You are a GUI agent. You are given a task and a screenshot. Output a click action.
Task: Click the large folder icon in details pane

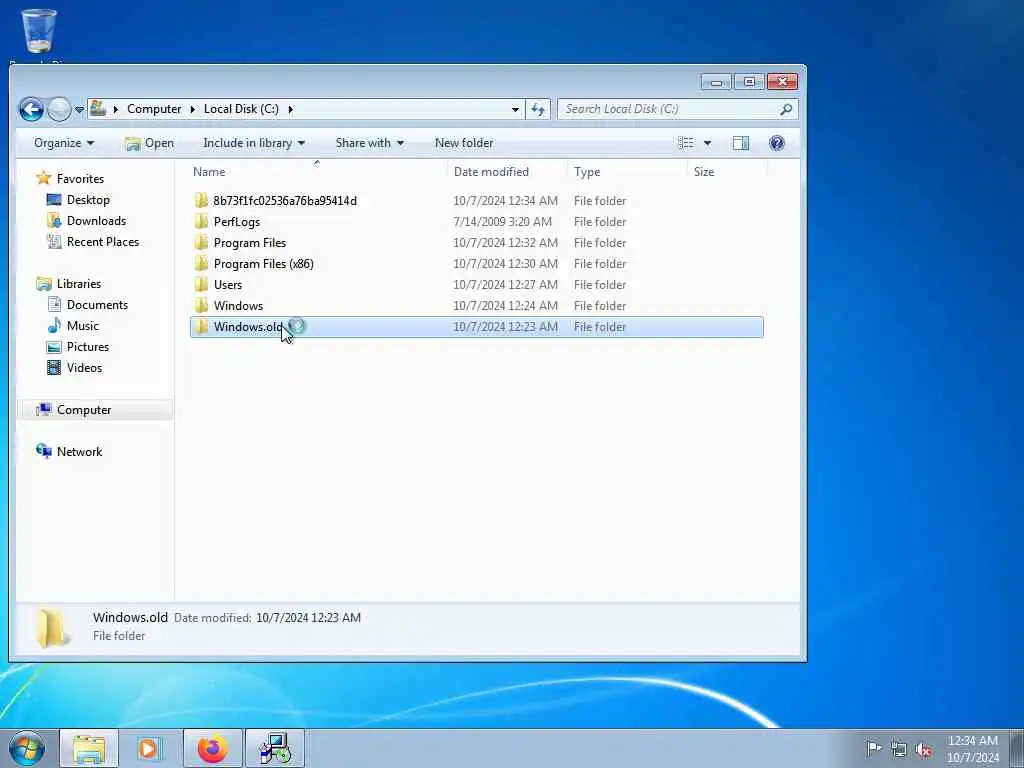[x=52, y=628]
